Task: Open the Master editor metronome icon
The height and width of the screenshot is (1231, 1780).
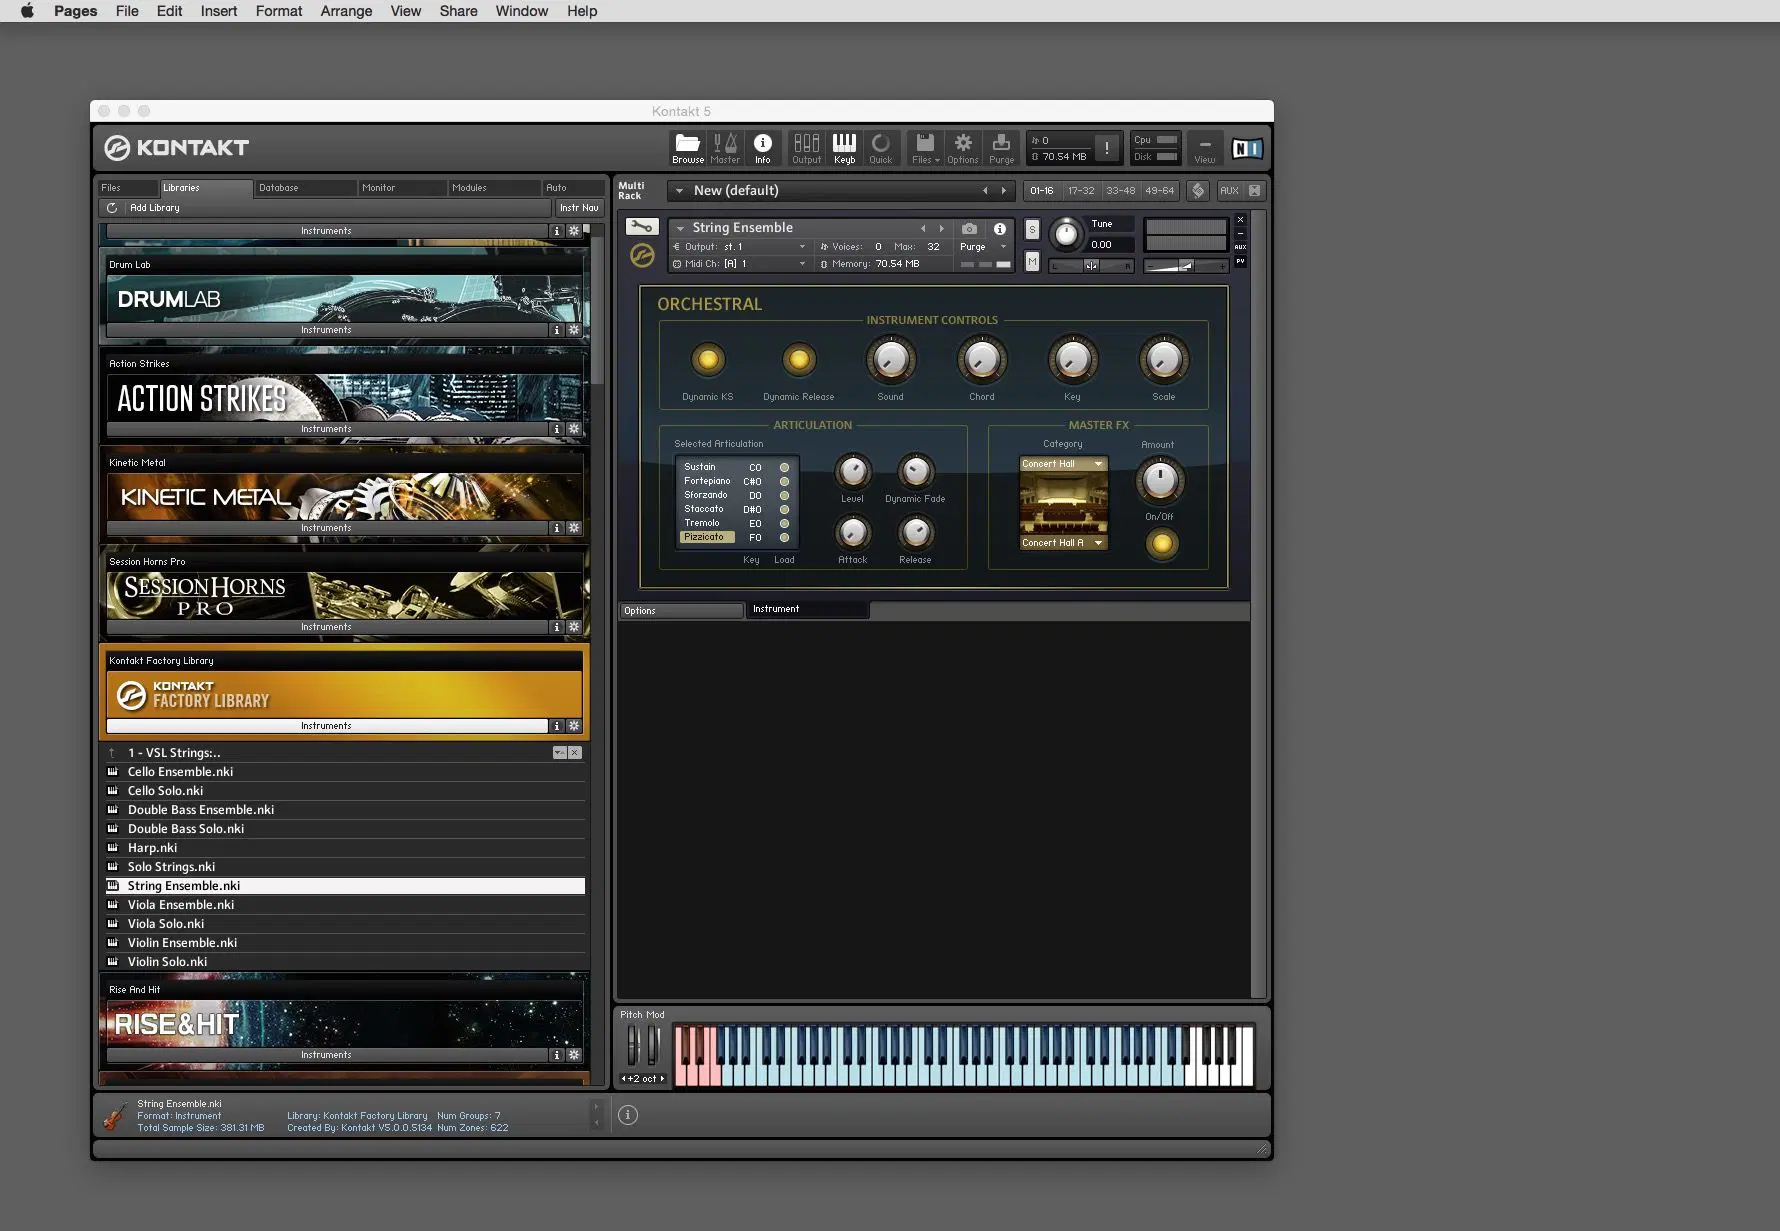Action: 725,147
